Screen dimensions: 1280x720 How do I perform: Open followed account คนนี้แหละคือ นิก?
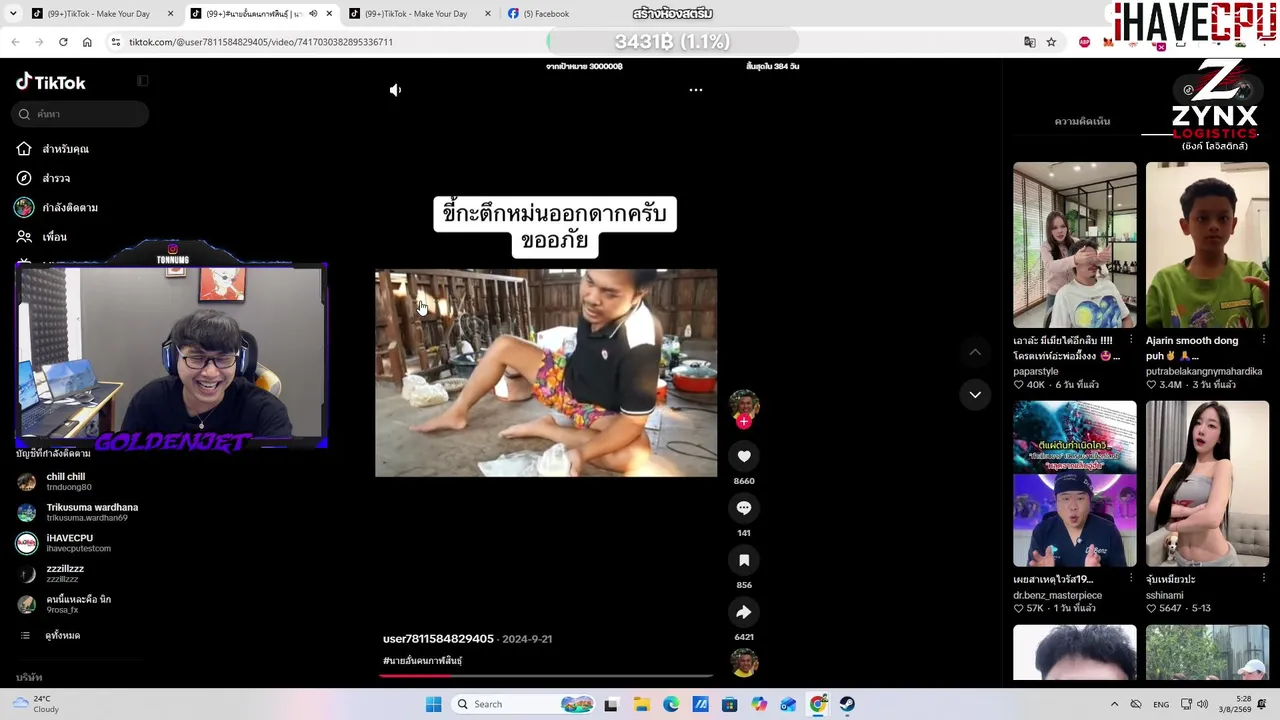pyautogui.click(x=64, y=604)
